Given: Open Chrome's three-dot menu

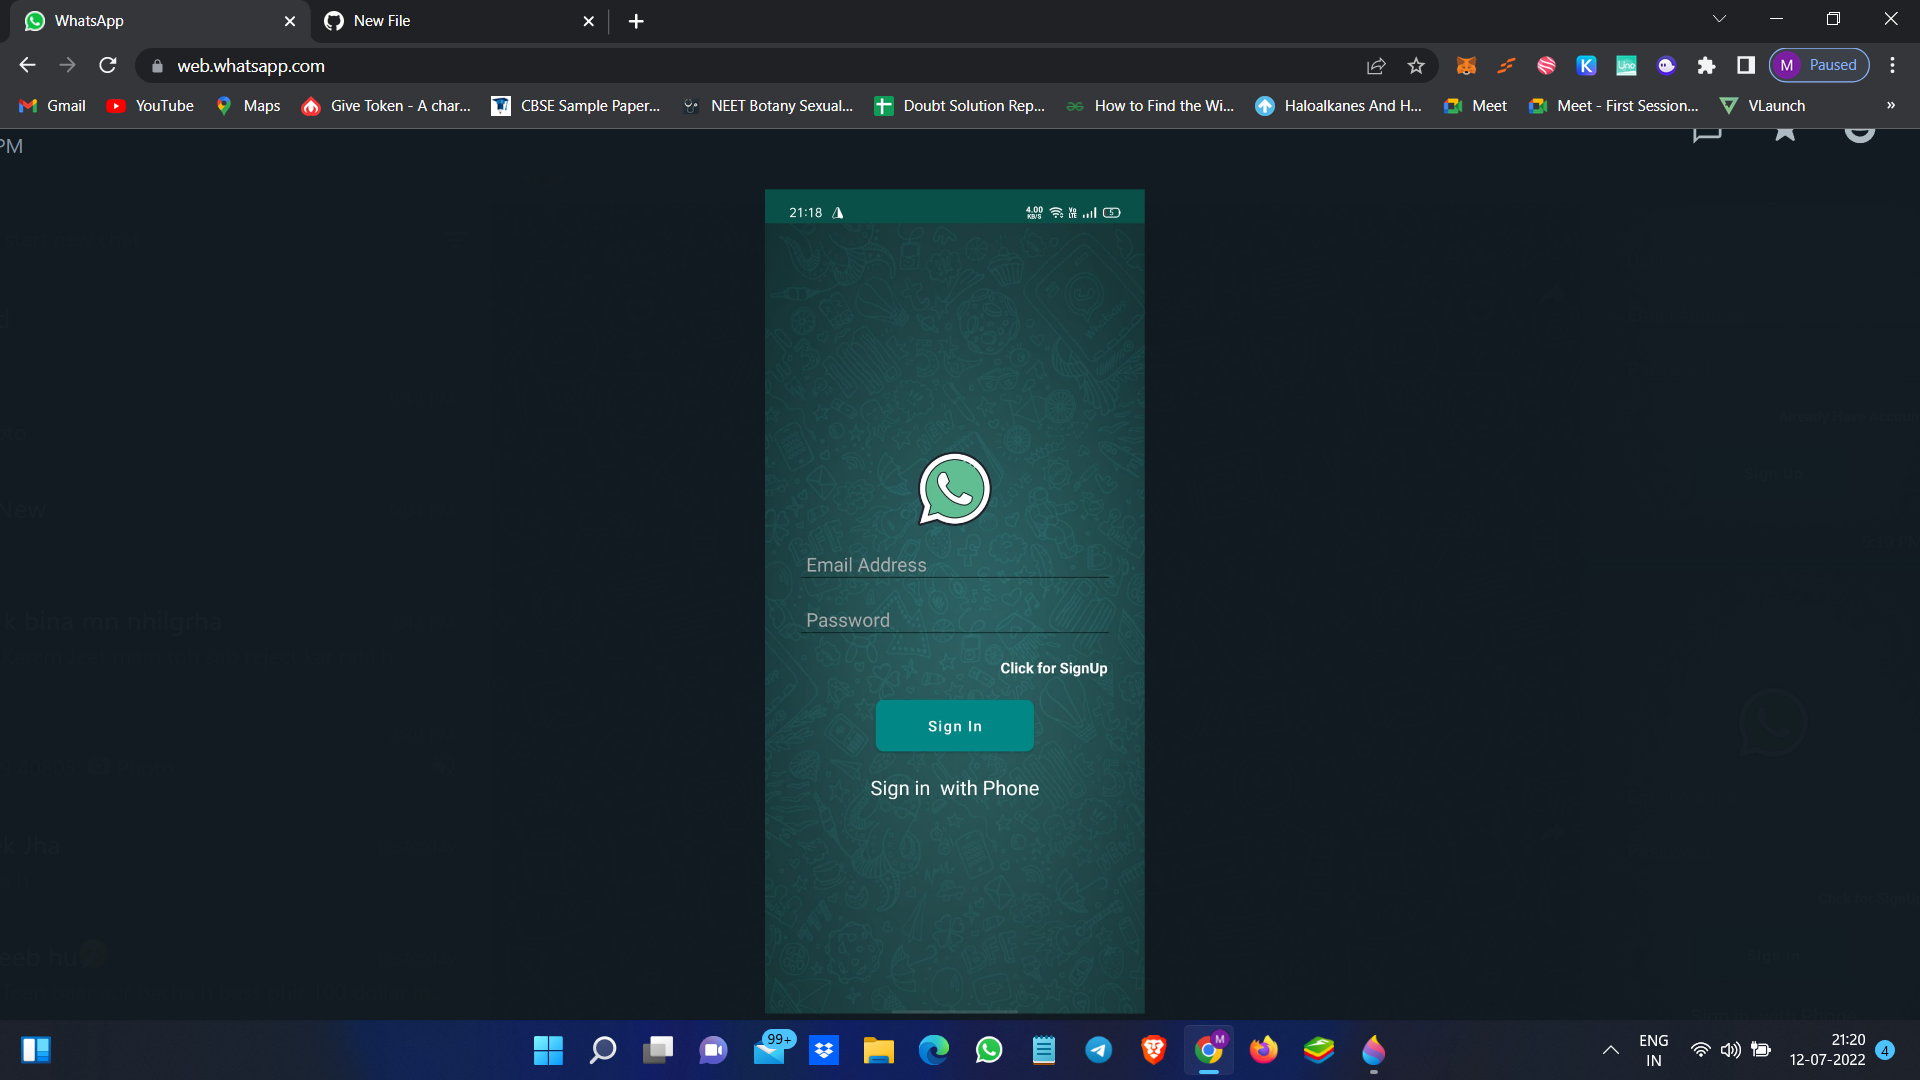Looking at the screenshot, I should pyautogui.click(x=1893, y=65).
